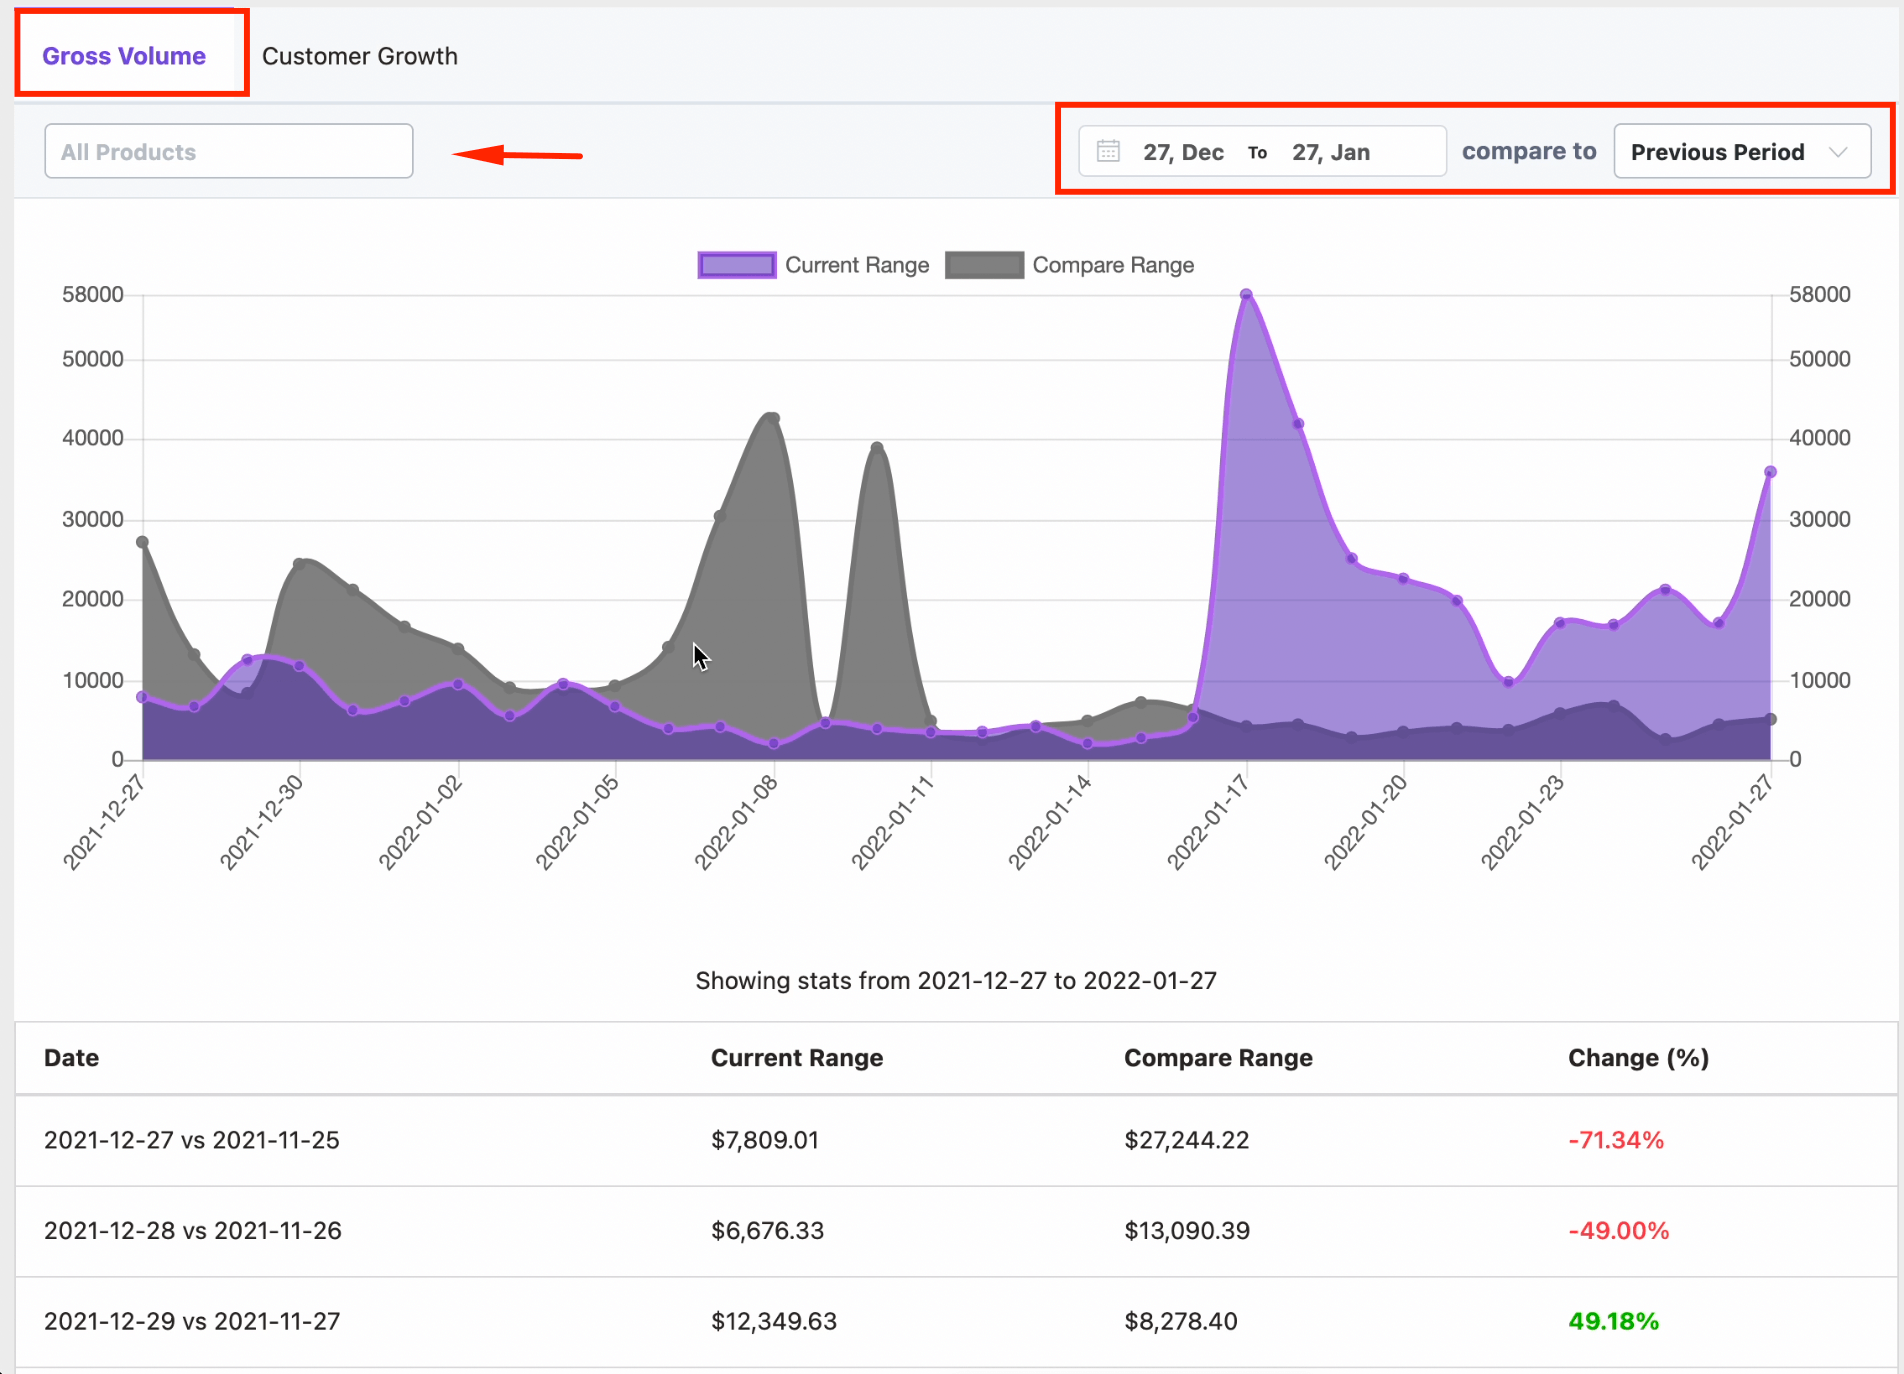Click the Current Range column header
Image resolution: width=1904 pixels, height=1374 pixels.
coord(797,1058)
